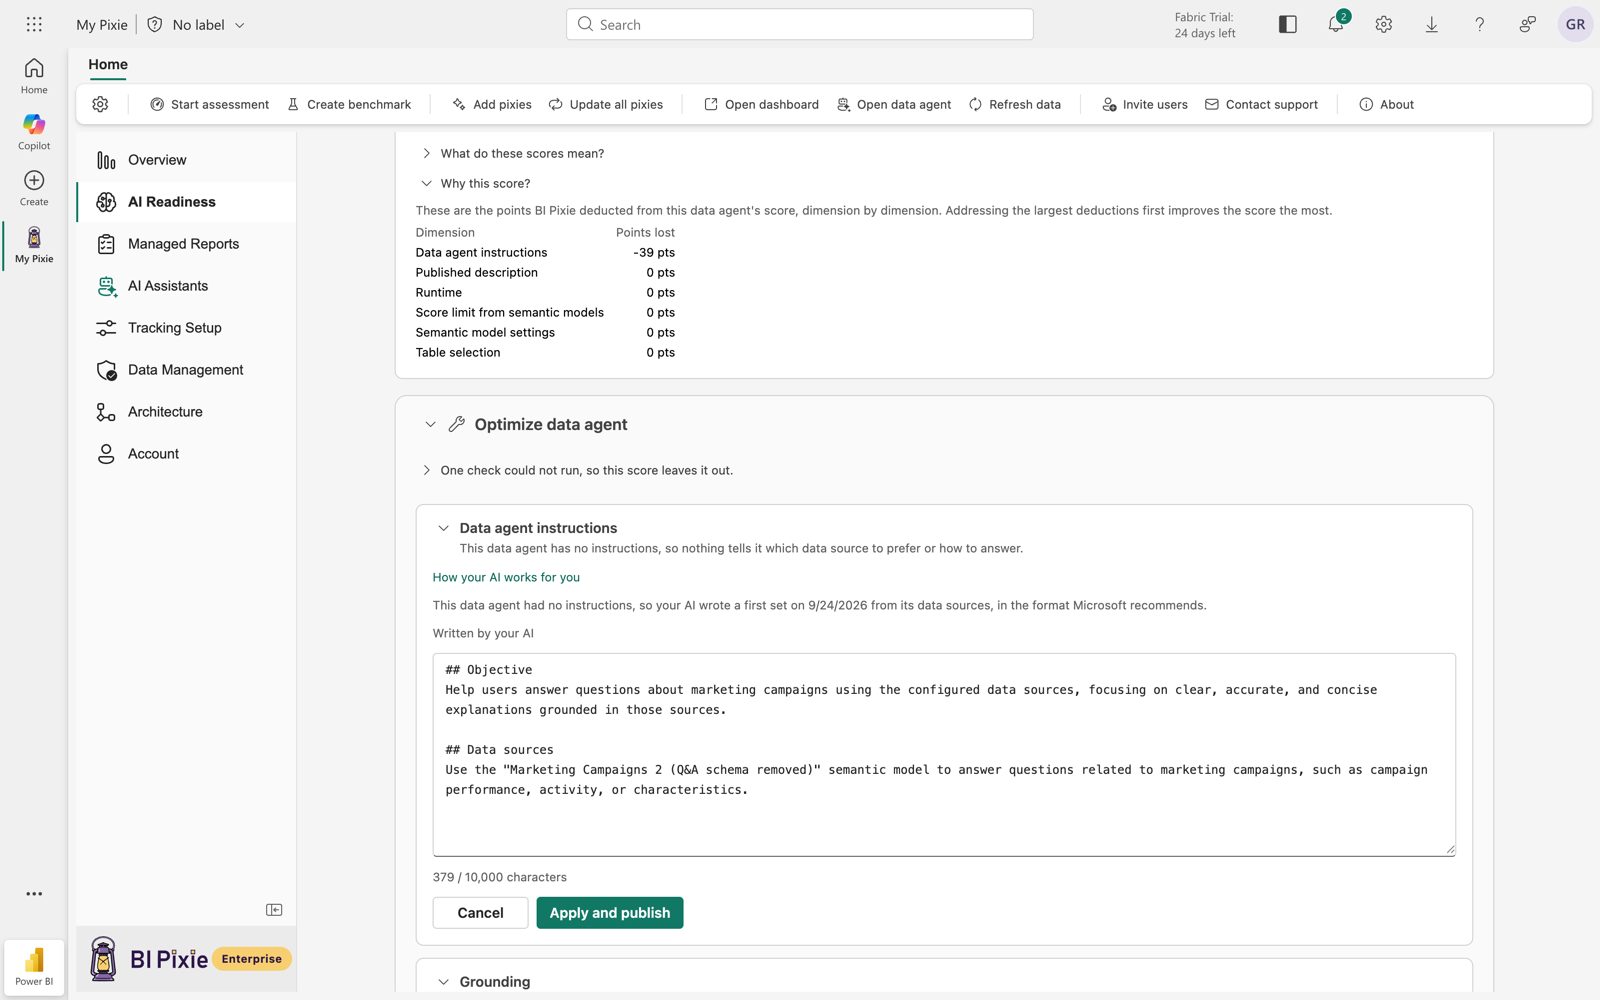Open 'How your AI works for you' link
Viewport: 1600px width, 1000px height.
click(x=506, y=577)
